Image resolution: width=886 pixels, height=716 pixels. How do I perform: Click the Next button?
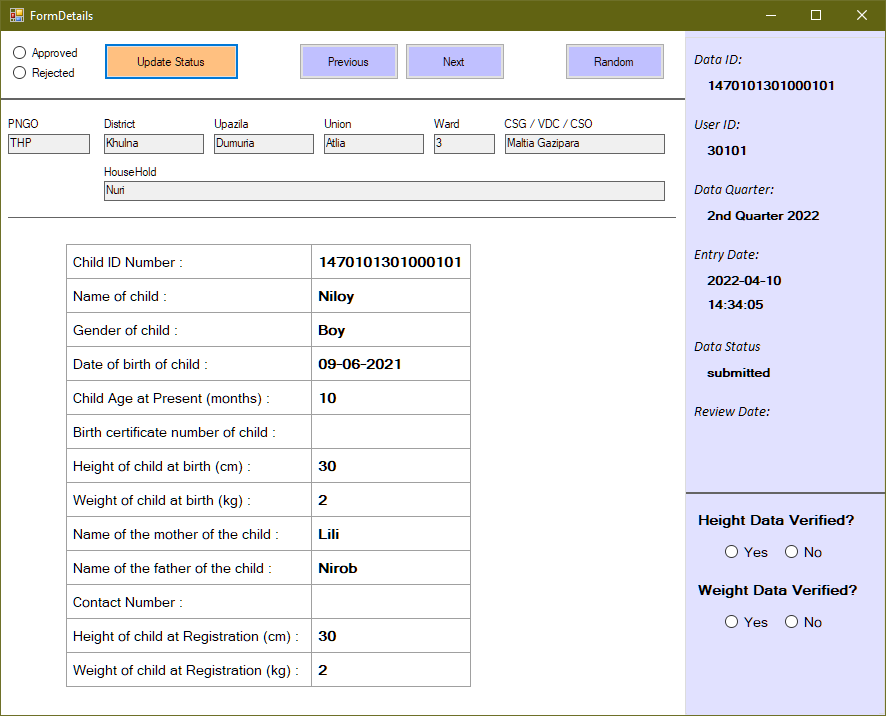(454, 61)
